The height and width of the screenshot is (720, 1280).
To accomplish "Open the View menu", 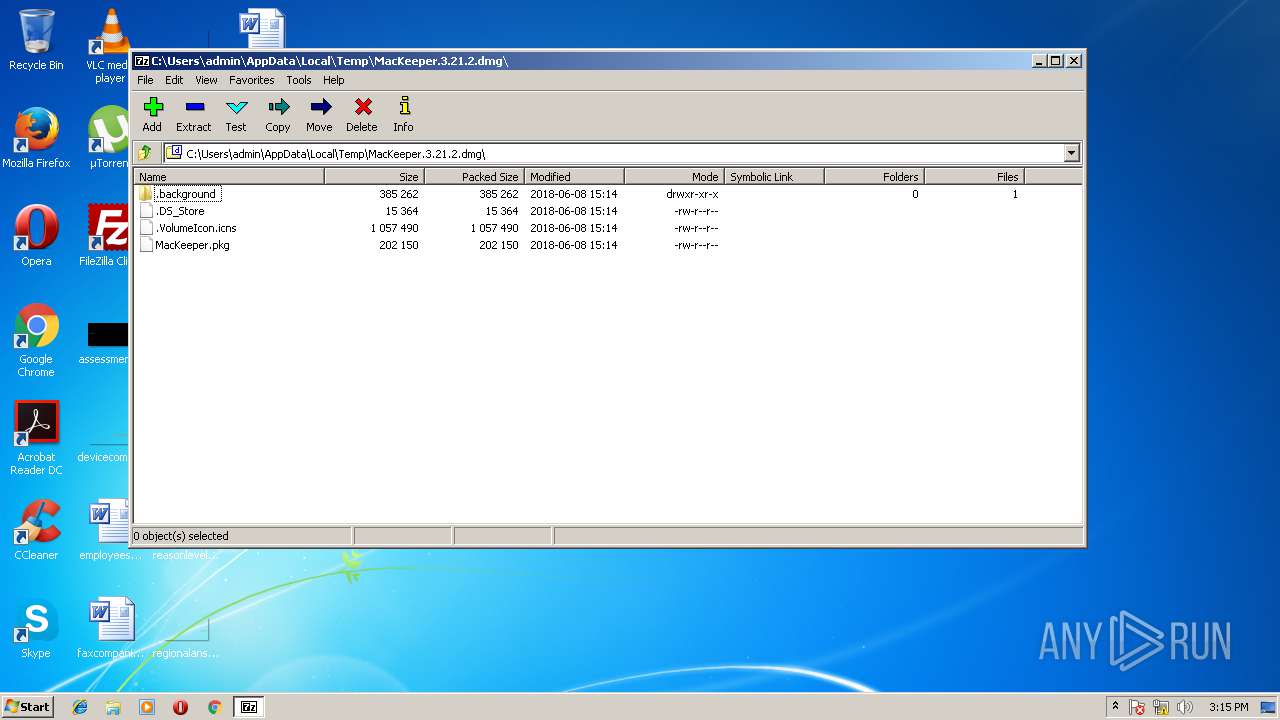I will pyautogui.click(x=206, y=80).
